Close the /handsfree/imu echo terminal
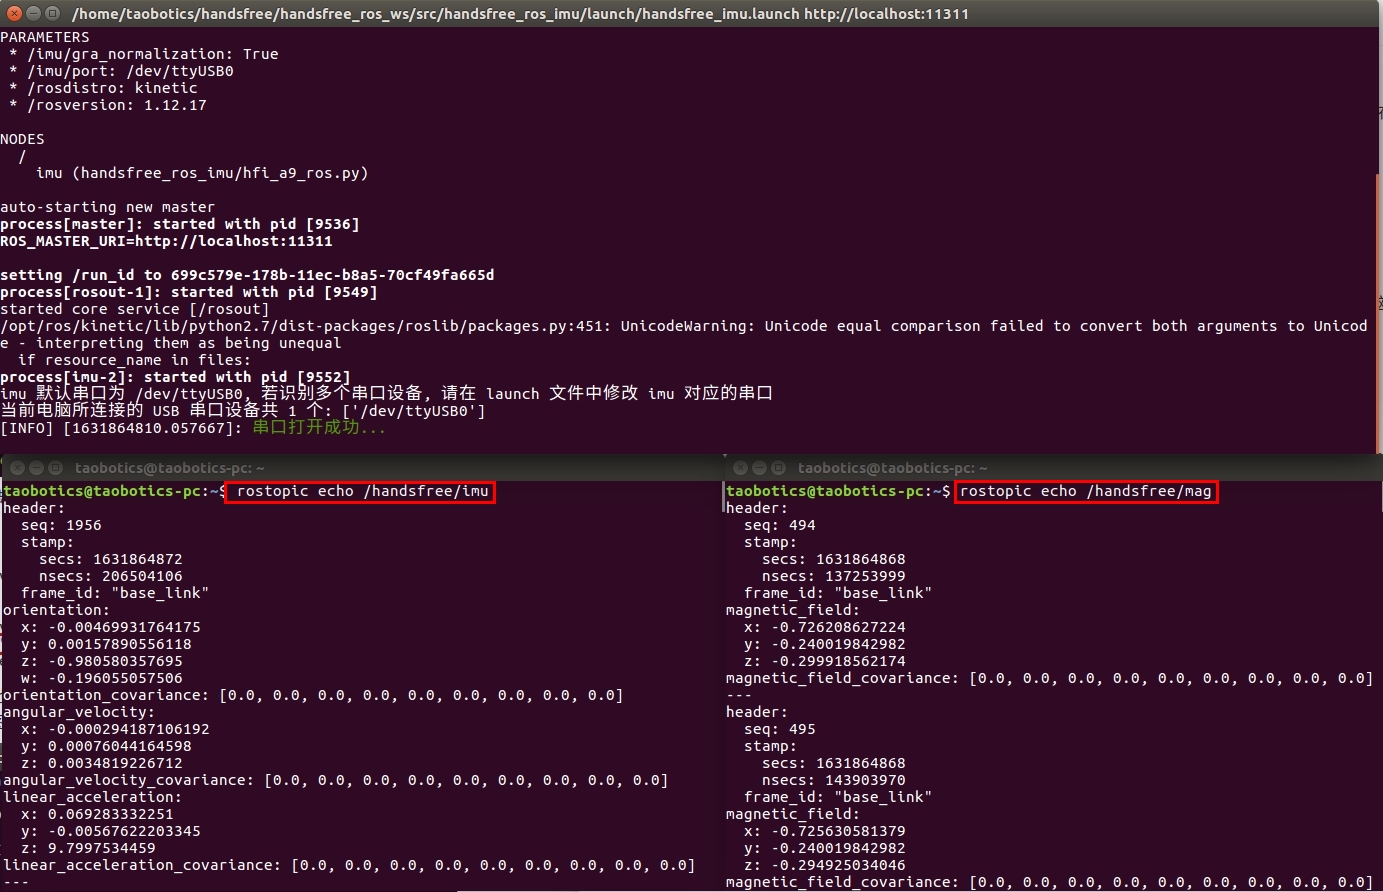The image size is (1383, 892). tap(17, 468)
